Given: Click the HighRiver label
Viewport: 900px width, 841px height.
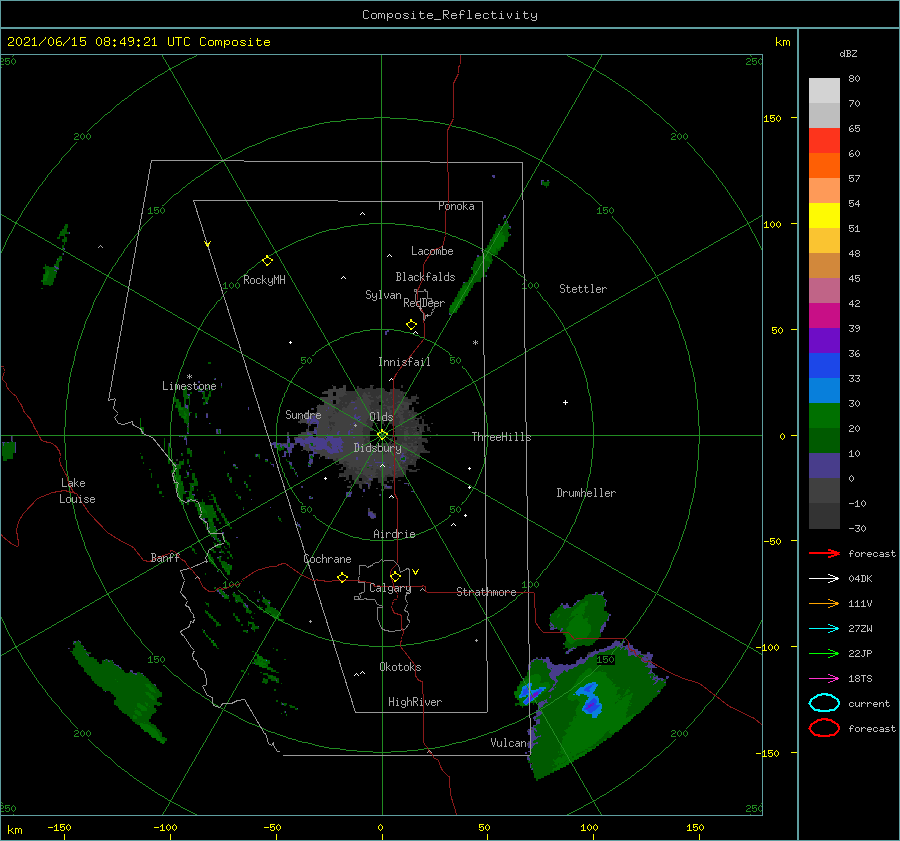Looking at the screenshot, I should (x=415, y=702).
